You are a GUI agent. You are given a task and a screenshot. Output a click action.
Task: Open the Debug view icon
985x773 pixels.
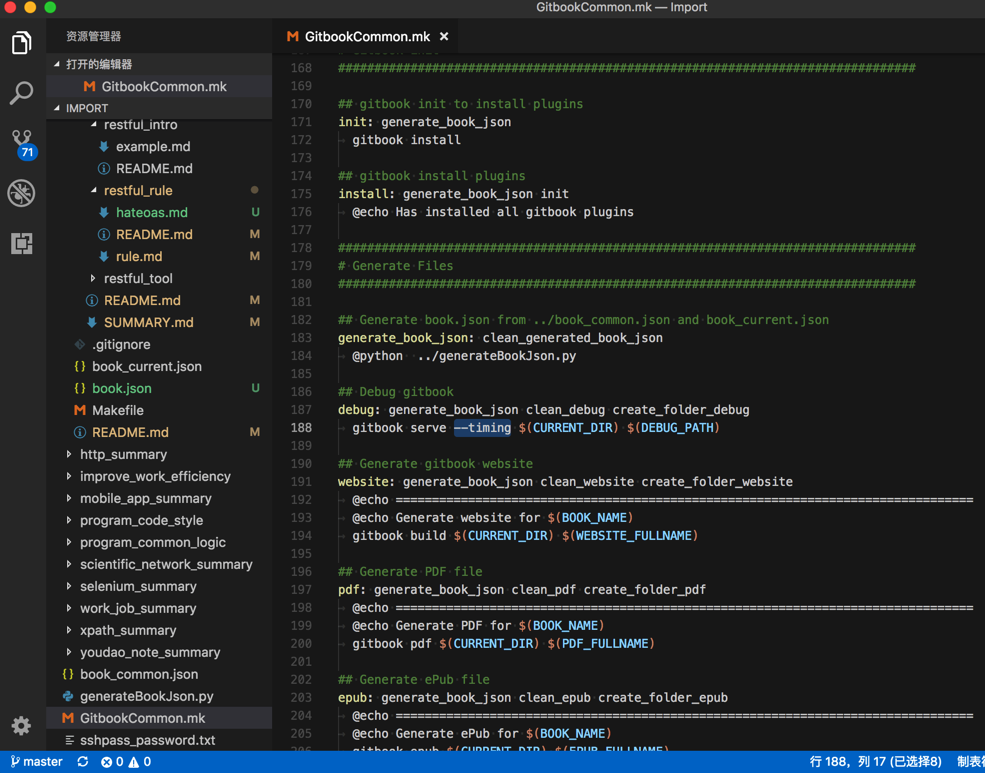pos(21,193)
